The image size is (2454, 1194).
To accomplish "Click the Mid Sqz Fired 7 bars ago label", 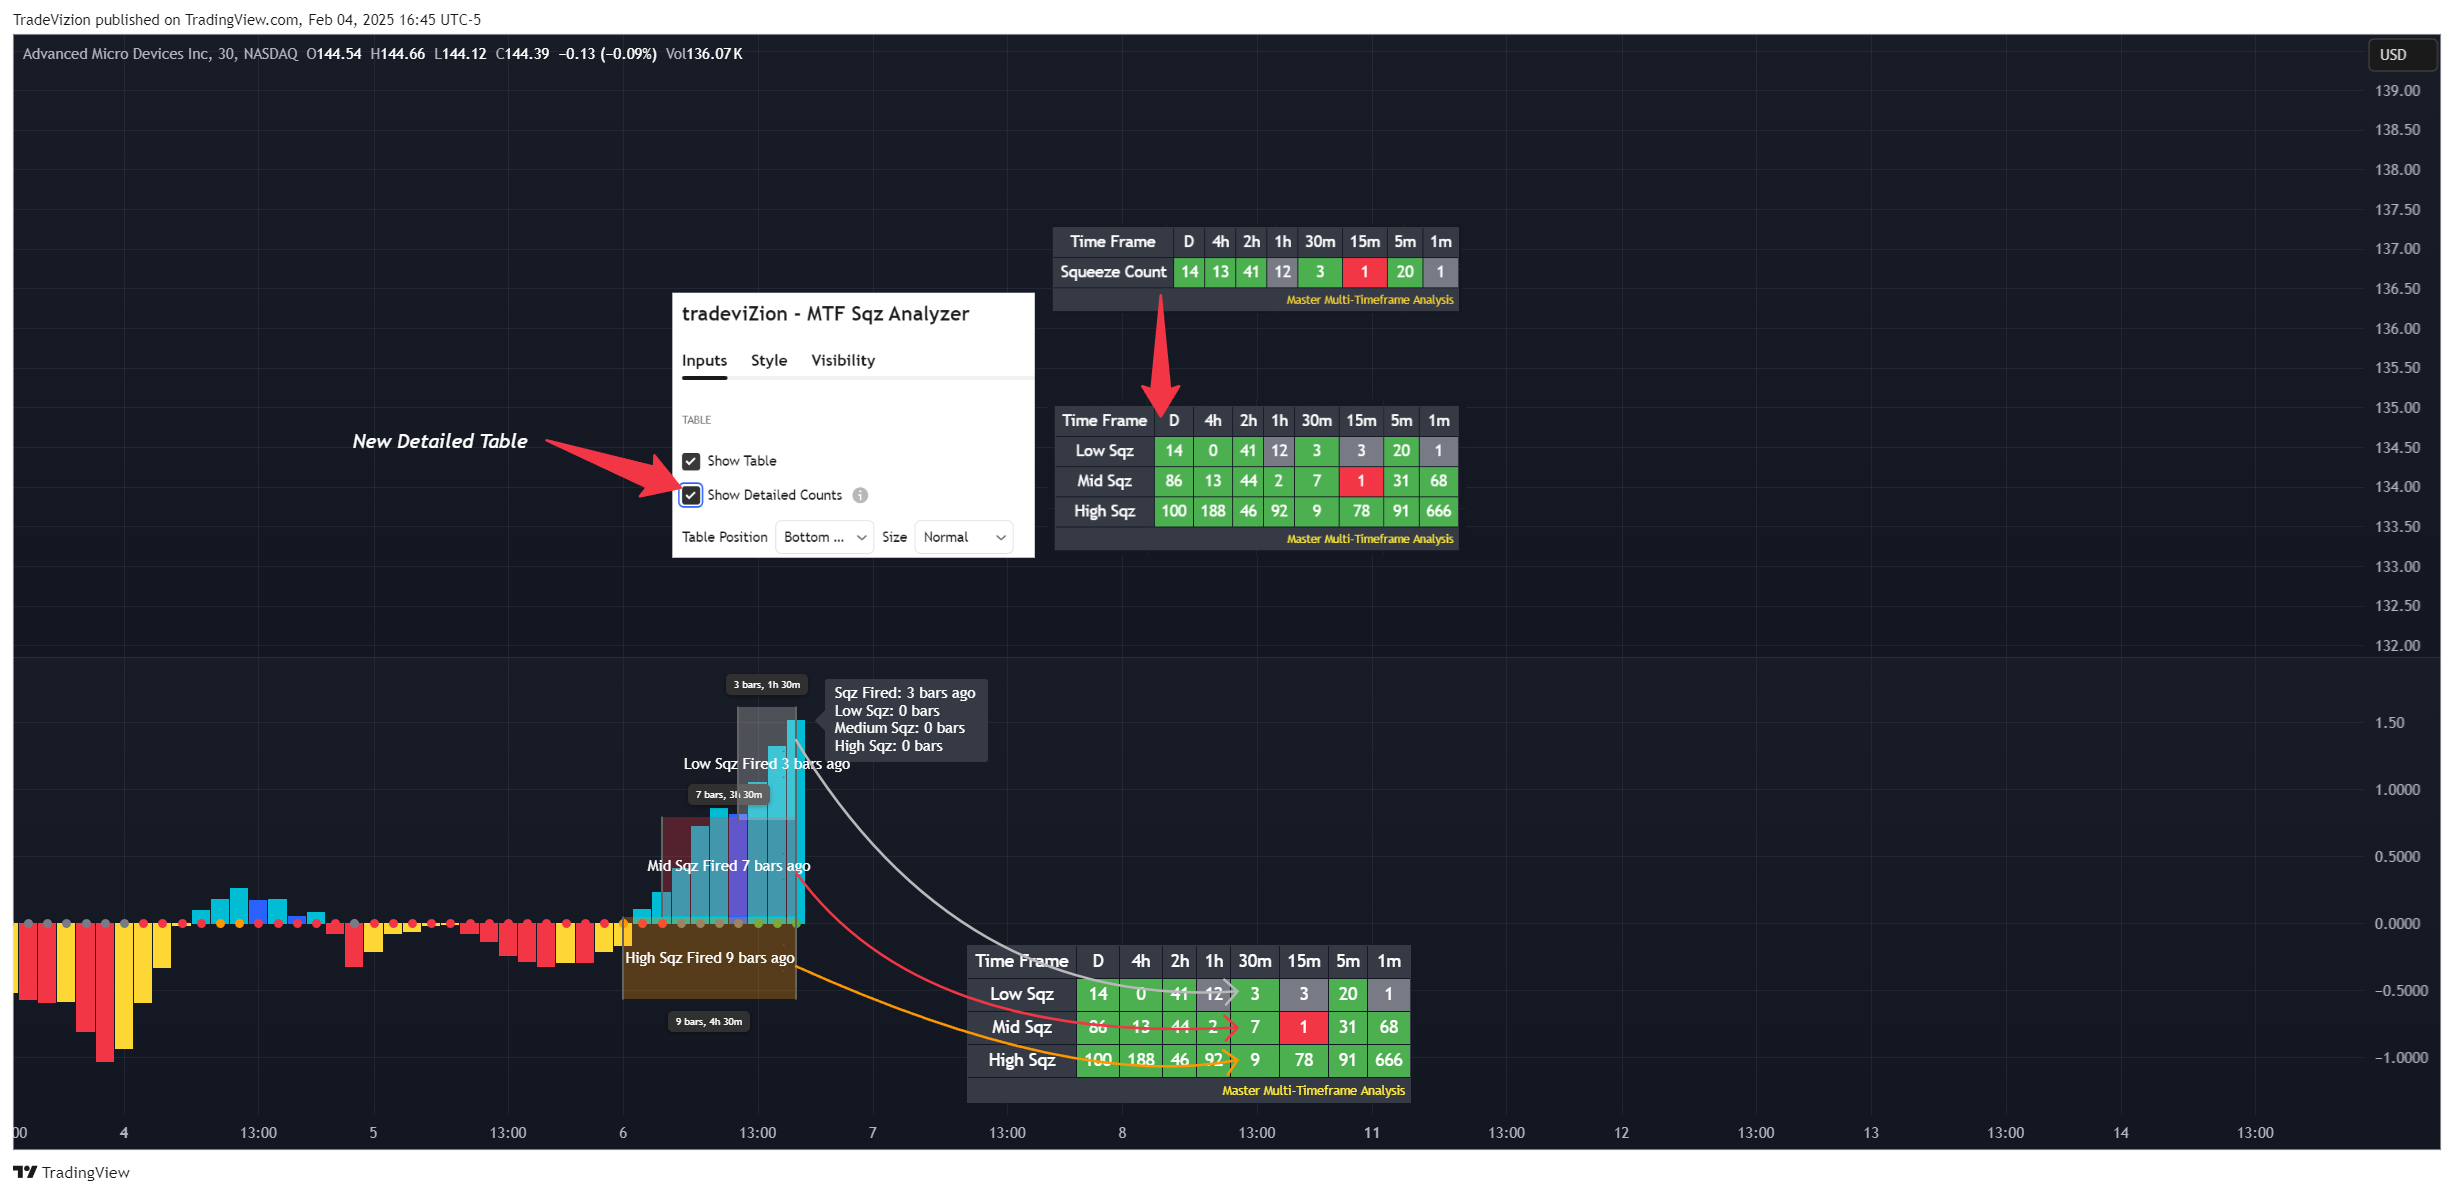I will coord(729,866).
